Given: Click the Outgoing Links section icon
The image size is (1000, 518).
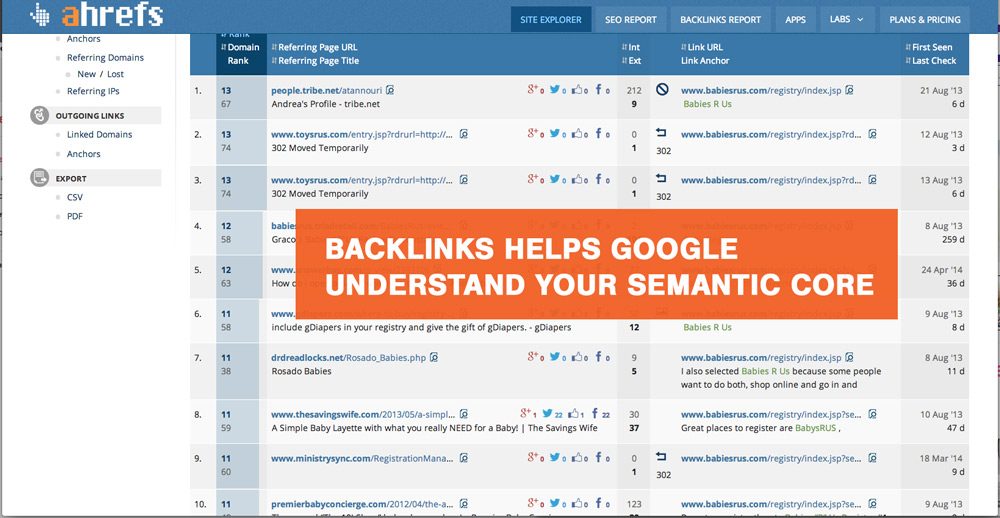Looking at the screenshot, I should click(40, 115).
